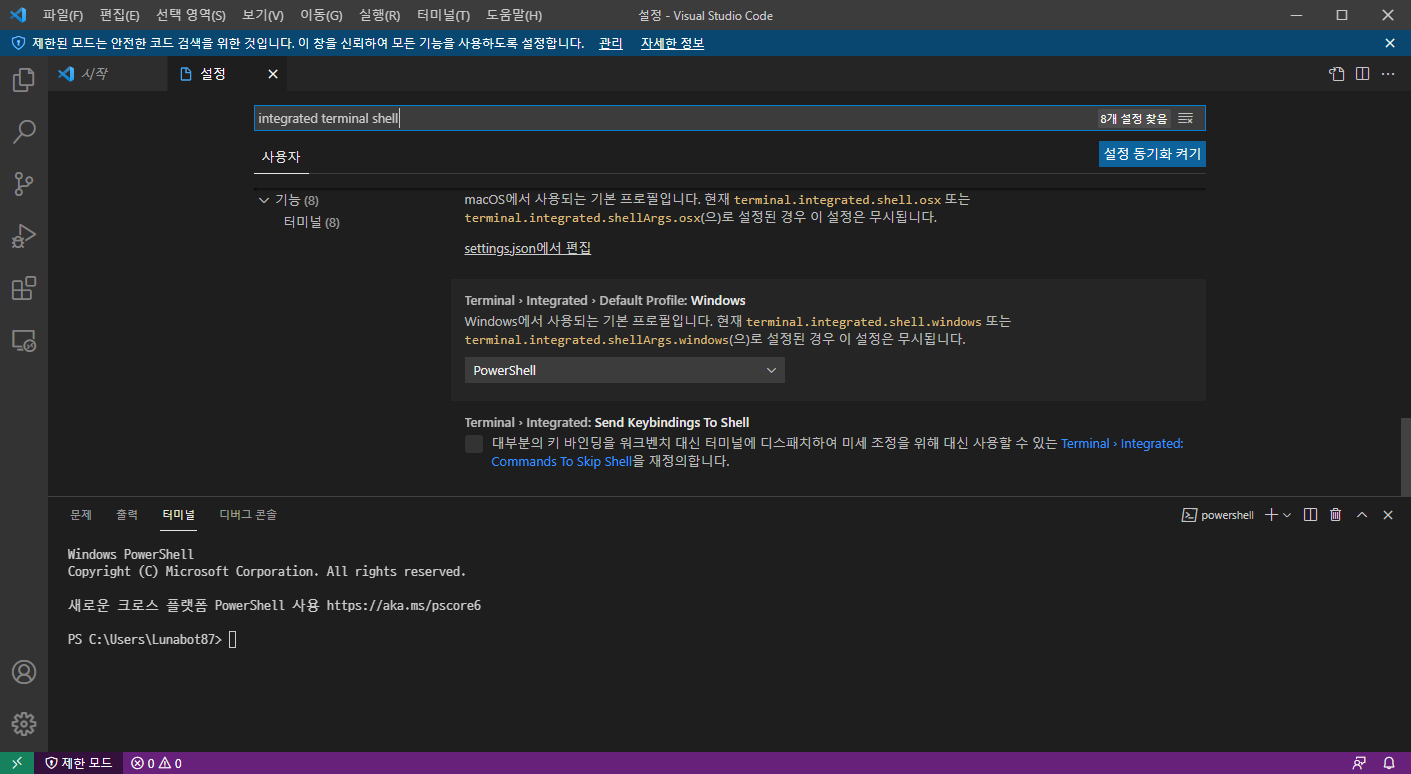This screenshot has width=1411, height=774.
Task: Switch to the 시작 editor tab
Action: pyautogui.click(x=106, y=74)
